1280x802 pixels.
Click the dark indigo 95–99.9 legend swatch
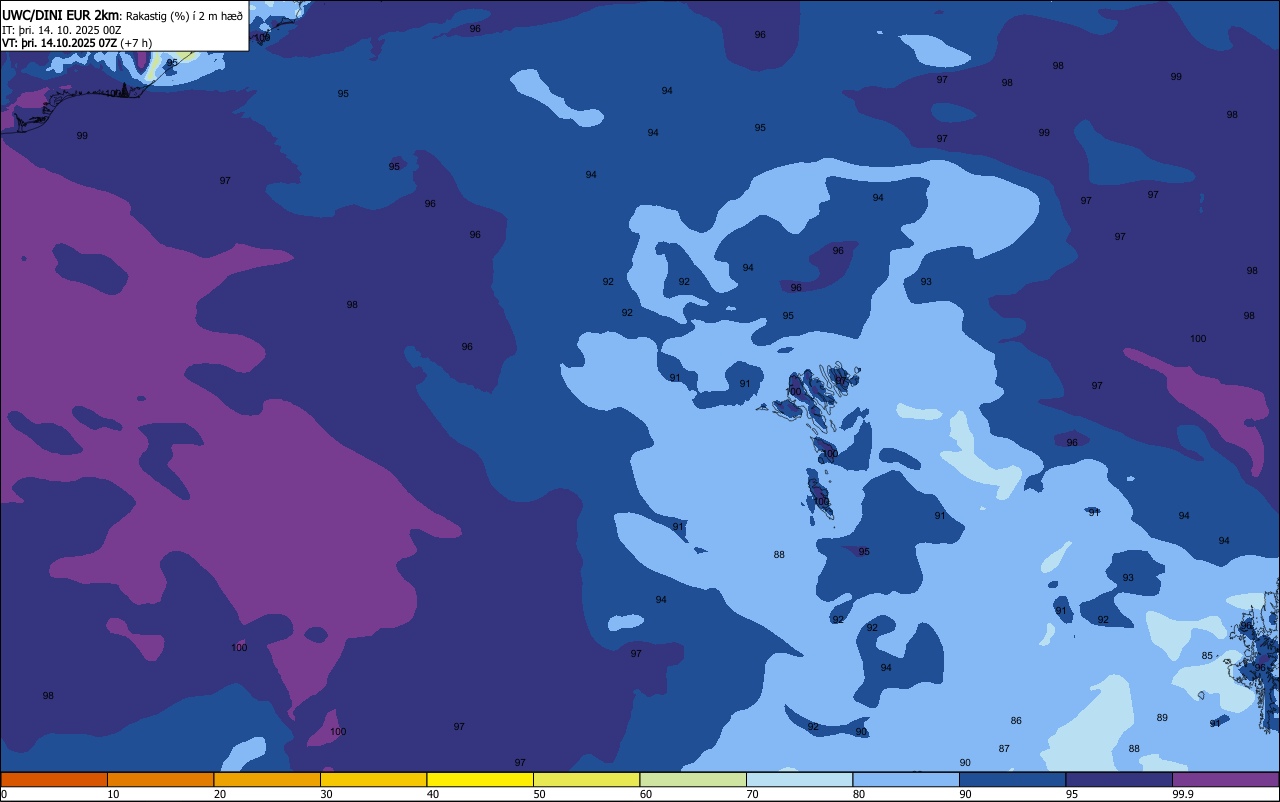(1119, 779)
